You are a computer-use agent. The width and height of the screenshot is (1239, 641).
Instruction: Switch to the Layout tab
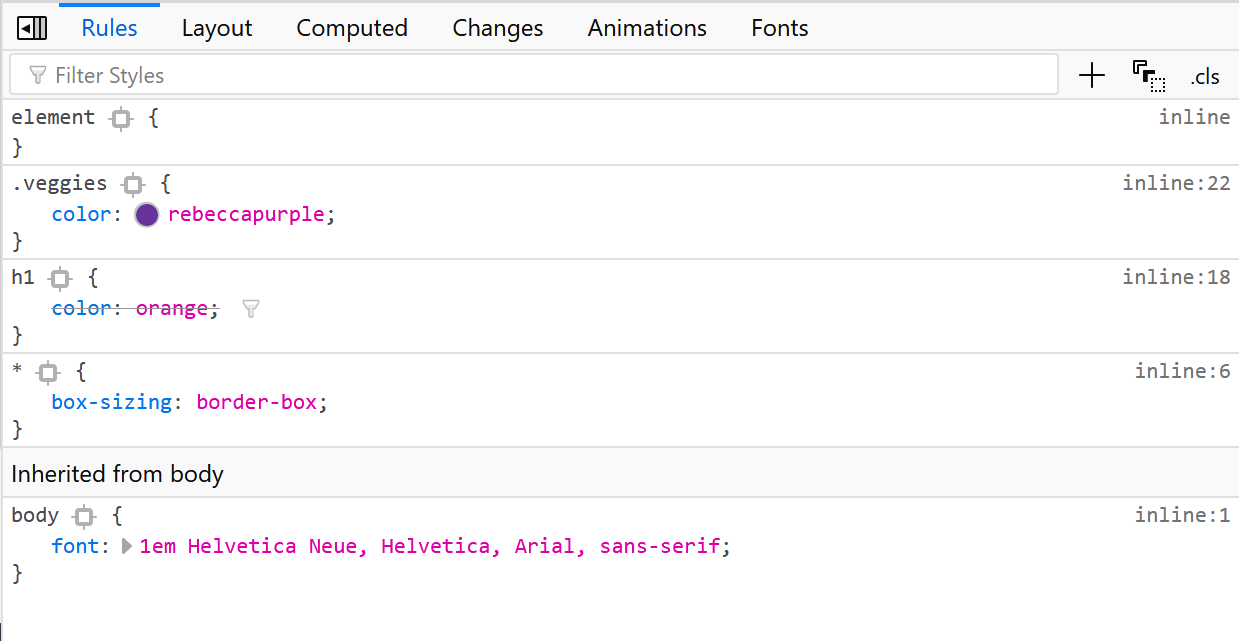(x=217, y=28)
